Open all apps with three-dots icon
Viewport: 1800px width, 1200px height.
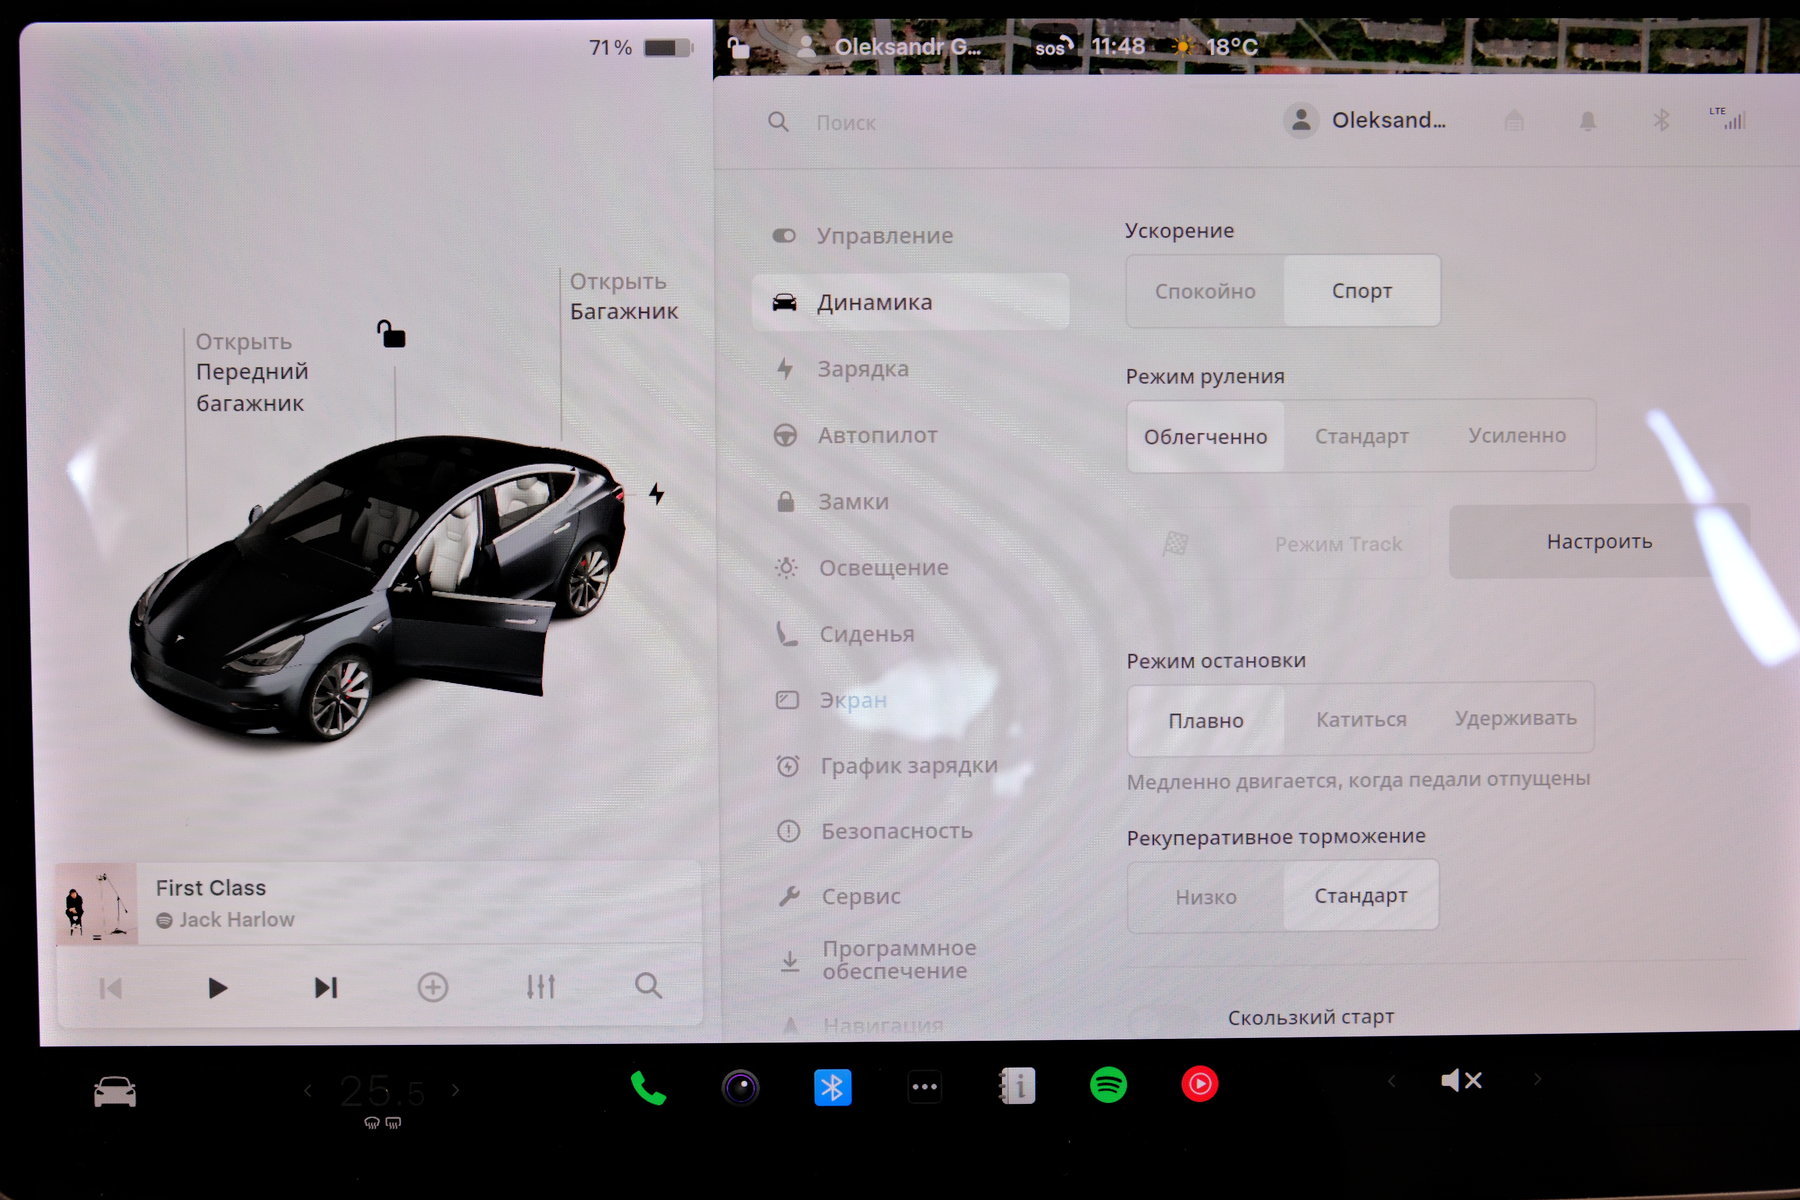click(x=925, y=1087)
